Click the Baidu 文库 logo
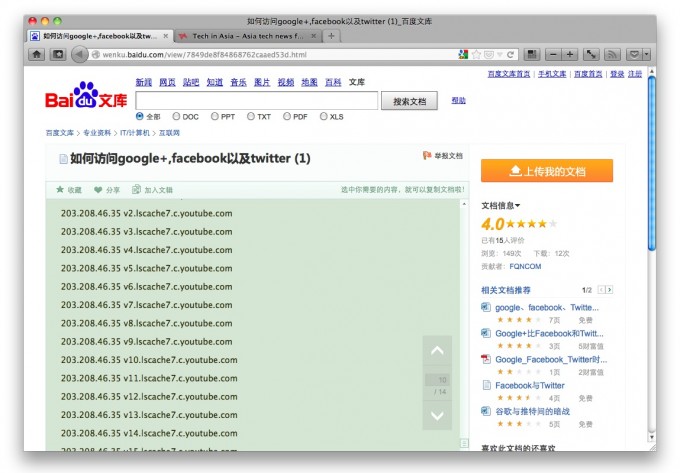This screenshot has width=680, height=473. coord(86,95)
